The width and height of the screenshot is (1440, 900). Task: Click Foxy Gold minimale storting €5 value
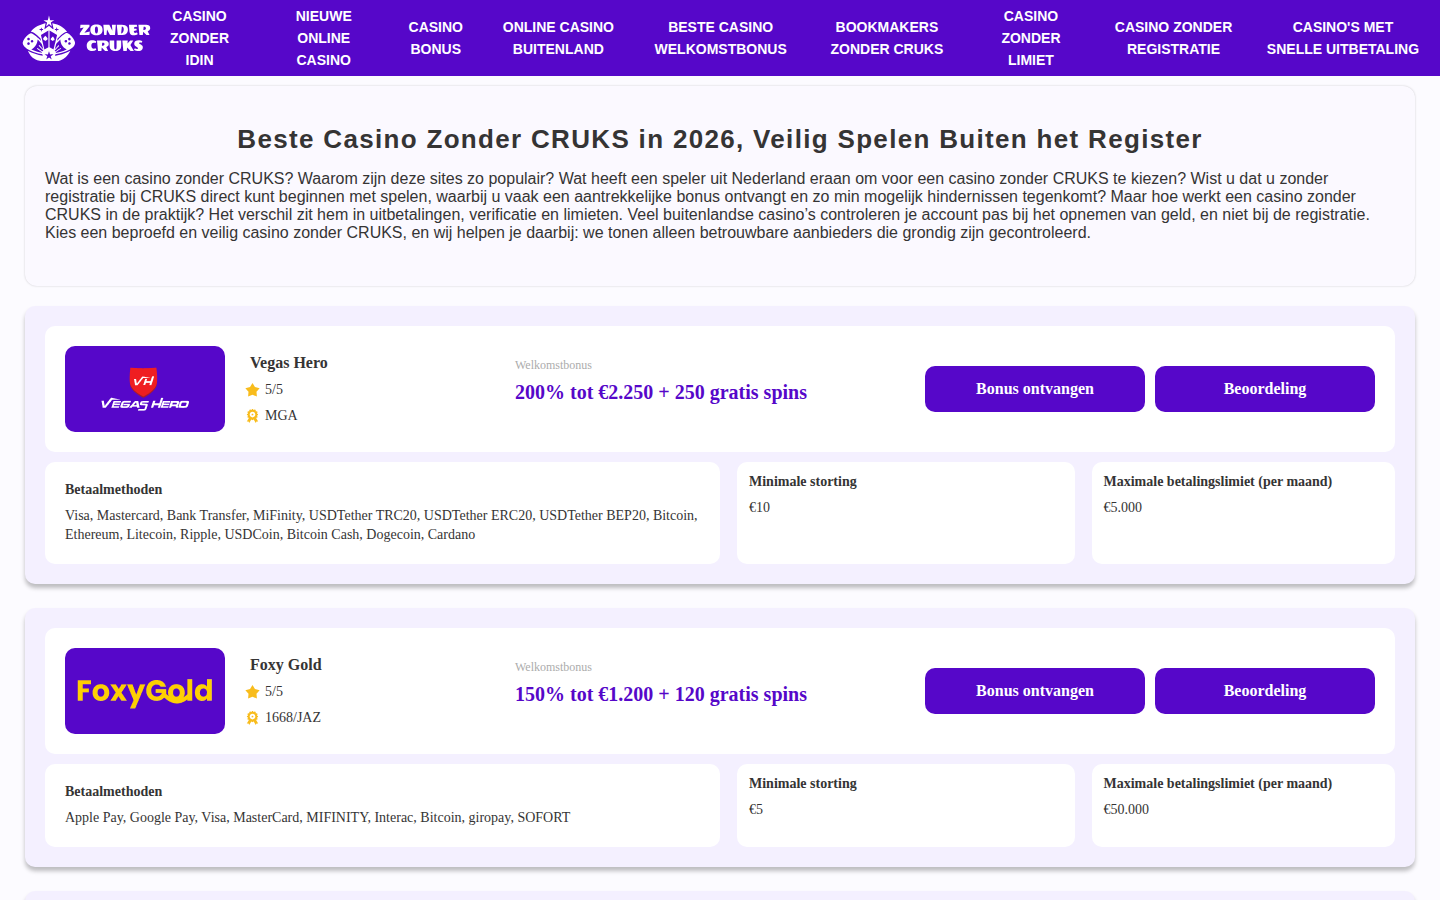pyautogui.click(x=756, y=810)
